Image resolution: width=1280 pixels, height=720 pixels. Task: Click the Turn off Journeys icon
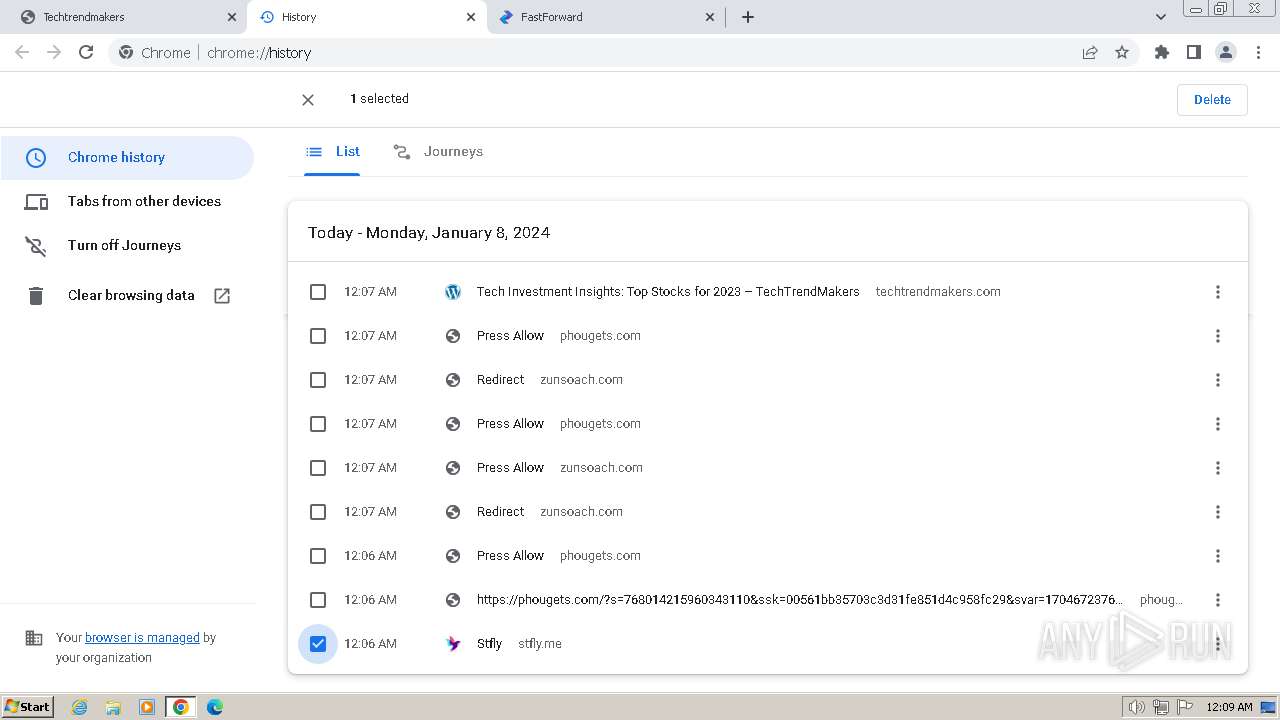(x=36, y=246)
